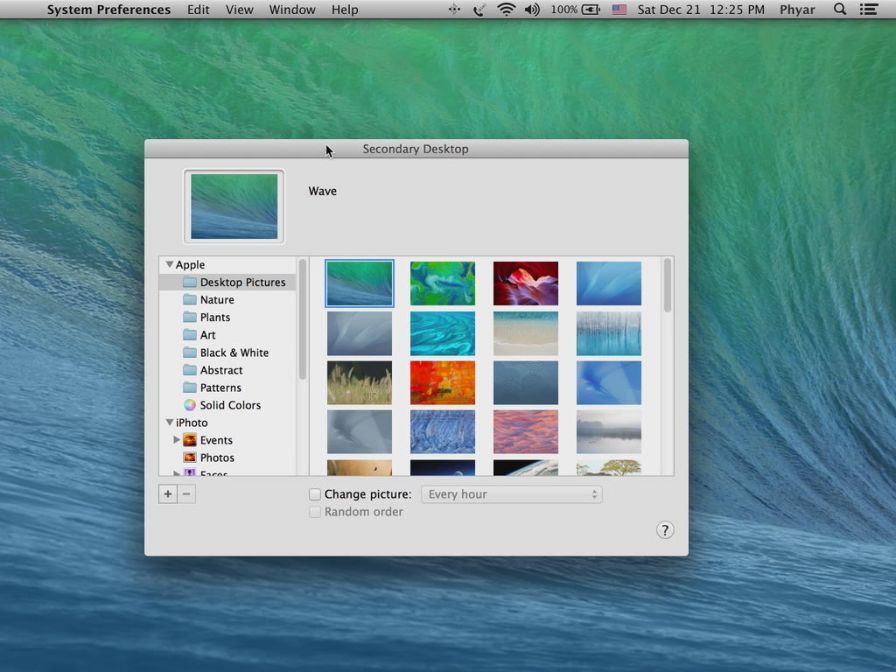Click the help question mark button

tap(665, 530)
